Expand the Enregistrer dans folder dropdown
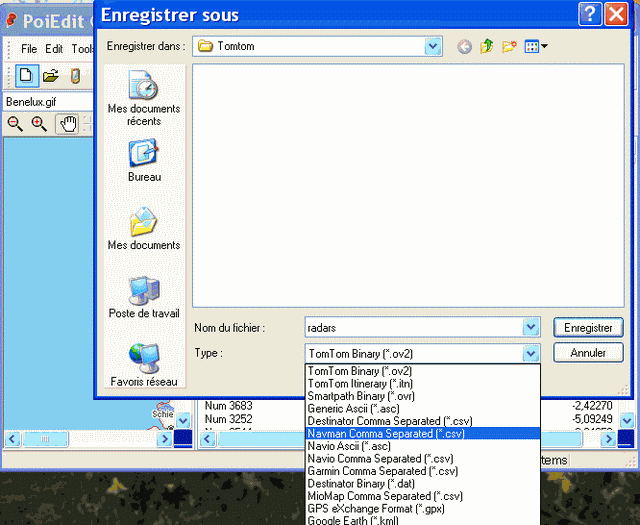 pyautogui.click(x=432, y=46)
